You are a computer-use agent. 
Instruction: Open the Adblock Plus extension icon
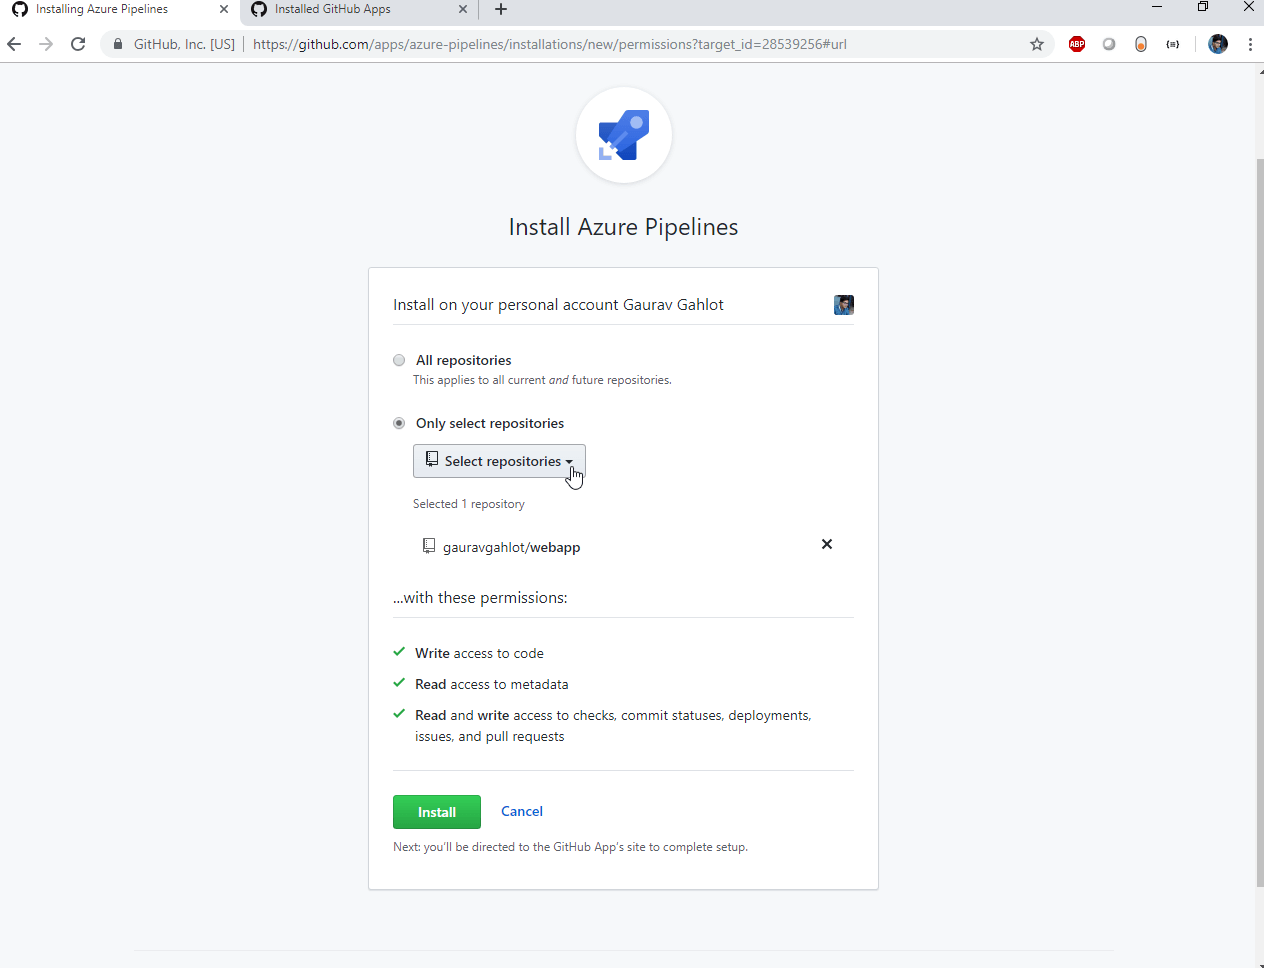(1077, 44)
